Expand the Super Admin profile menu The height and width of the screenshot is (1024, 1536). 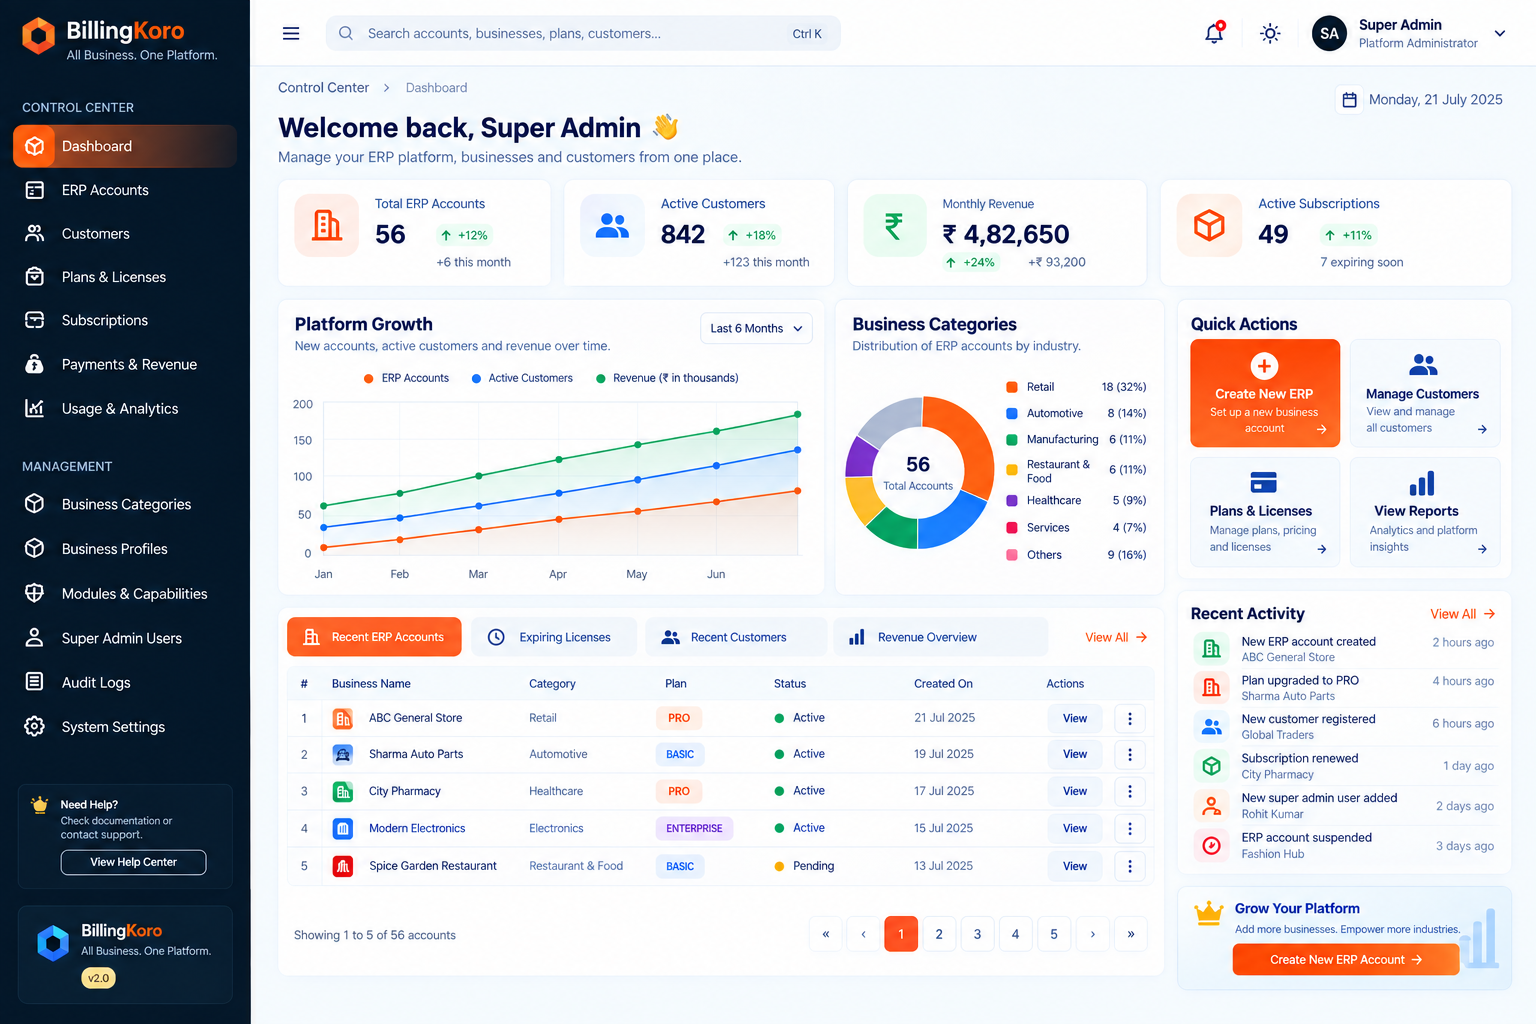[1500, 33]
